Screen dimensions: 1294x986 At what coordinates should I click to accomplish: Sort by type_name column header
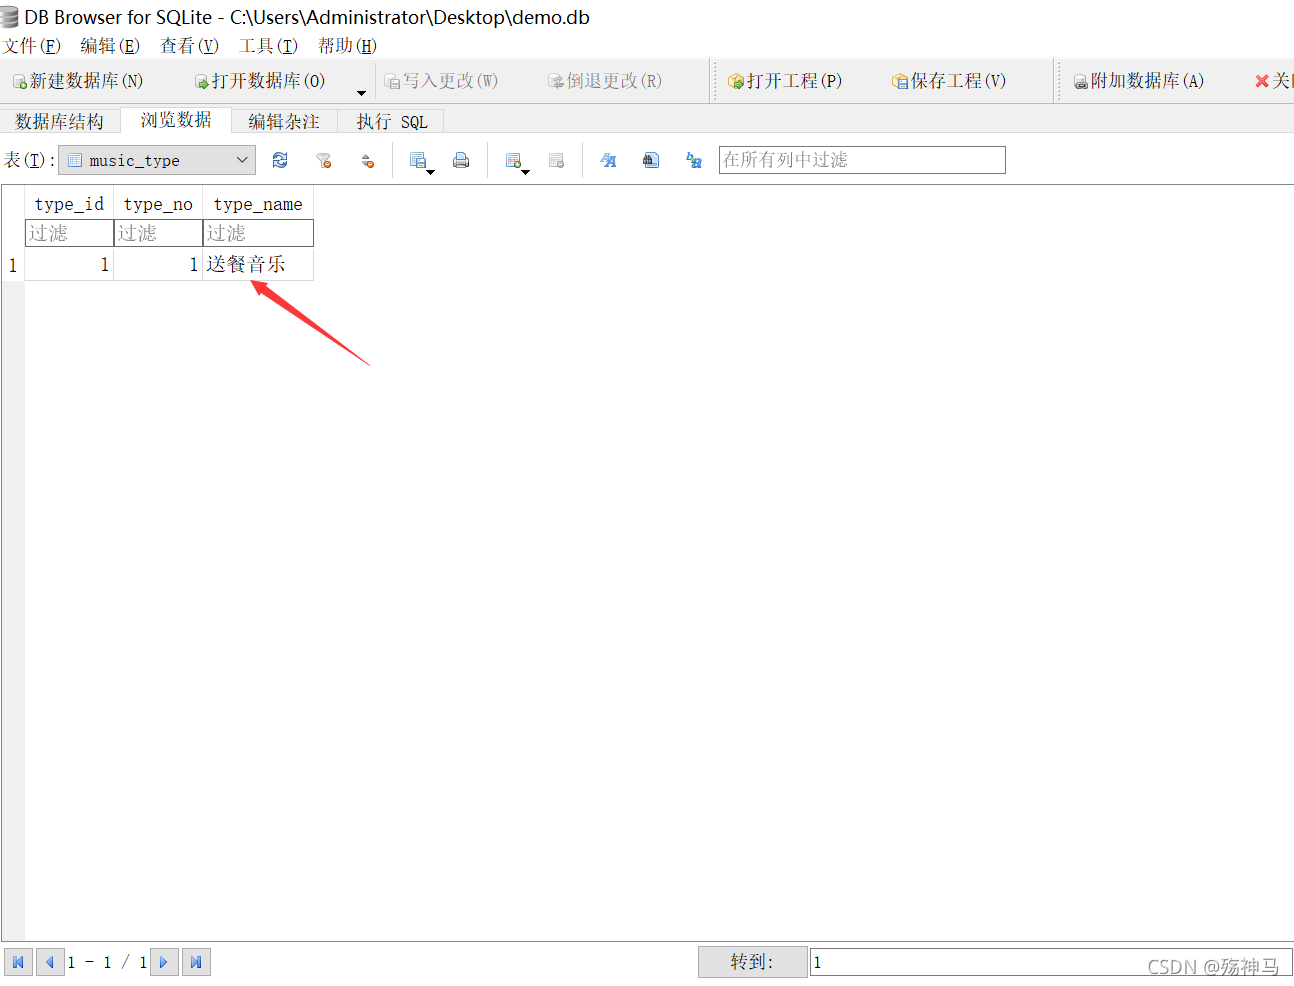[258, 204]
